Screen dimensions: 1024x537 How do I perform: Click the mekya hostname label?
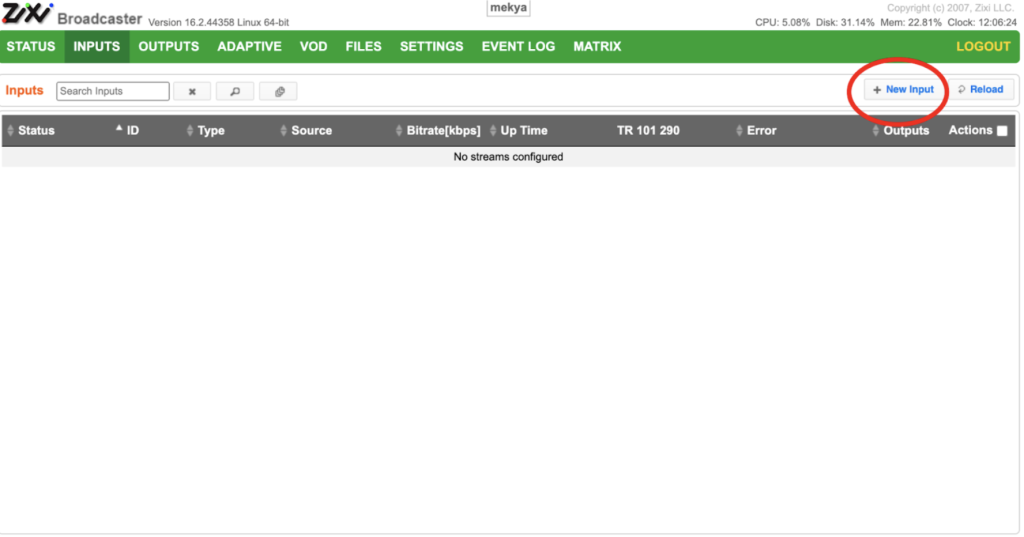508,8
